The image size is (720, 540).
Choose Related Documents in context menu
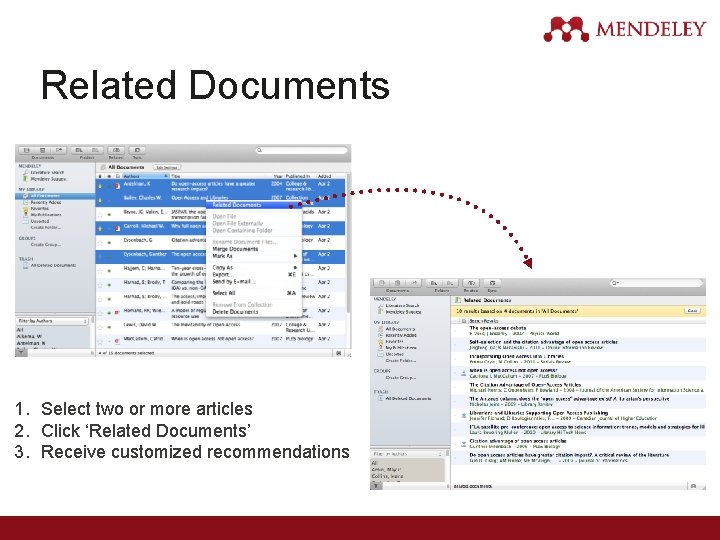point(254,205)
